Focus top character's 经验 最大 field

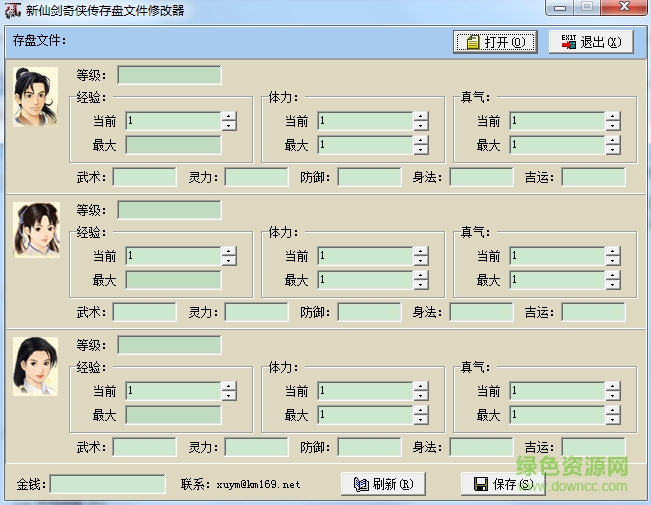173,145
